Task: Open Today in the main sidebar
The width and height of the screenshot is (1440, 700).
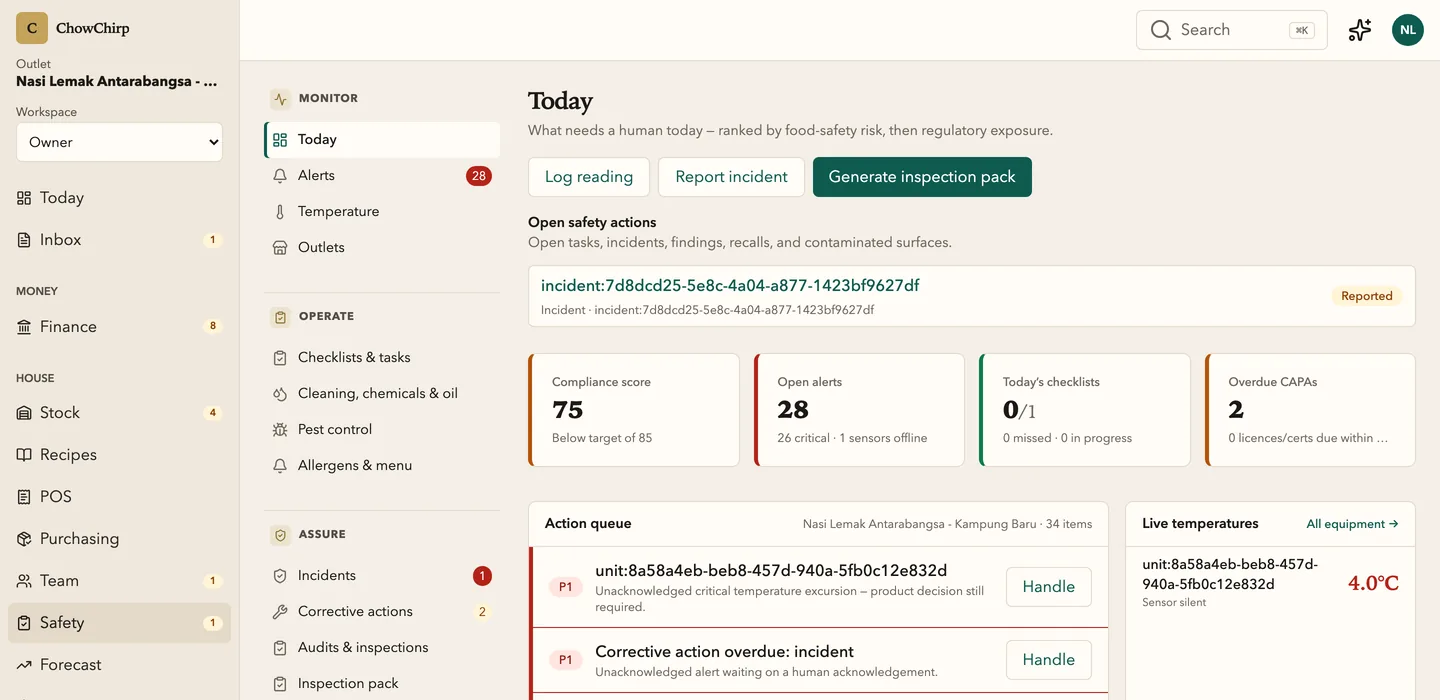Action: (x=119, y=198)
